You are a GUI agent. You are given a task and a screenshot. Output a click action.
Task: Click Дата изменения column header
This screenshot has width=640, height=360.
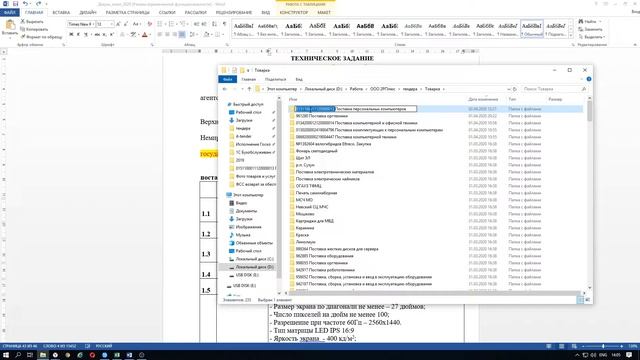(x=483, y=99)
